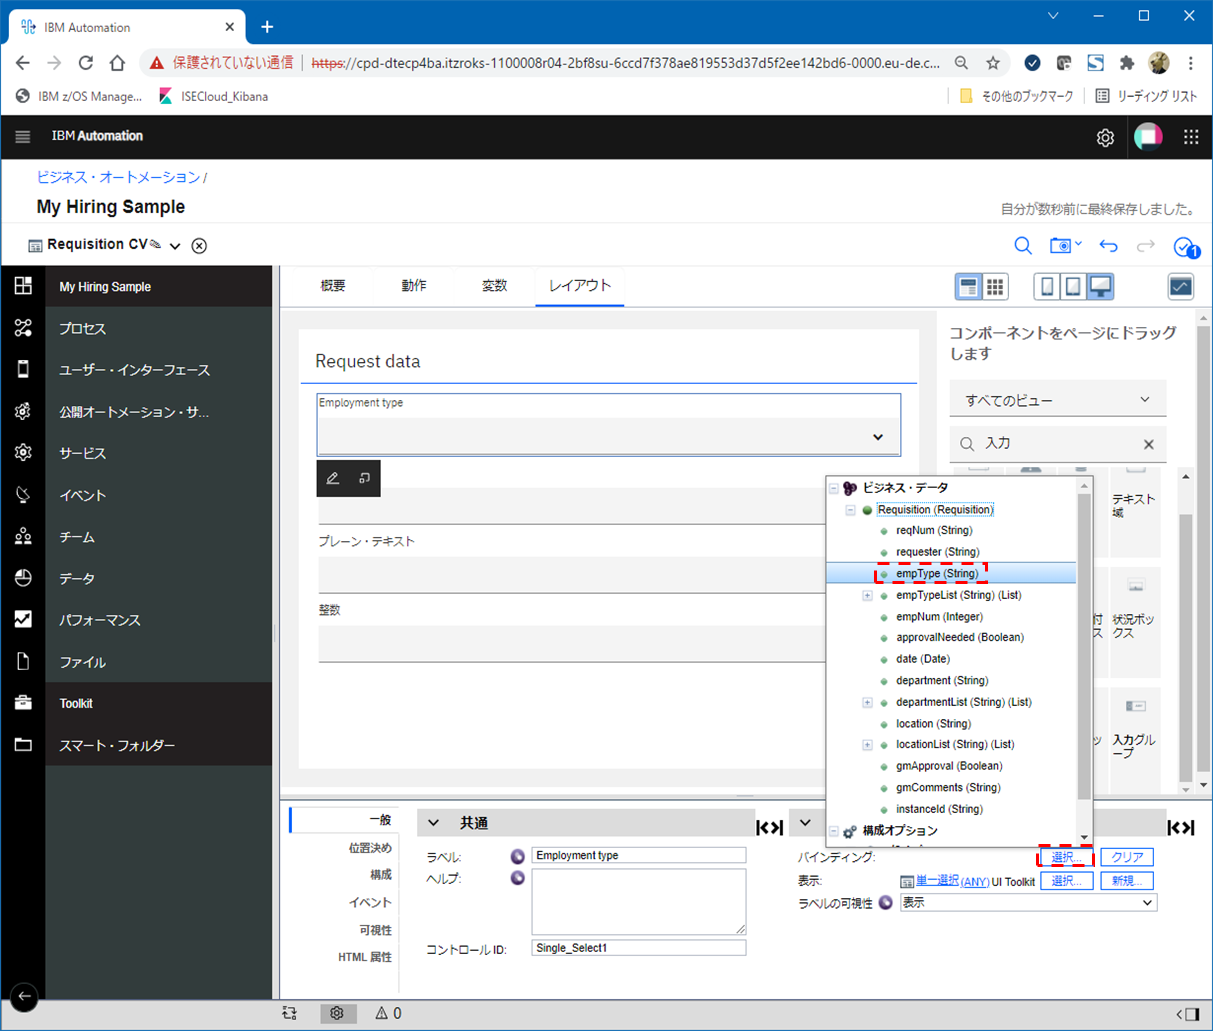This screenshot has width=1213, height=1031.
Task: Expand locationList (String) (List) node
Action: (x=867, y=744)
